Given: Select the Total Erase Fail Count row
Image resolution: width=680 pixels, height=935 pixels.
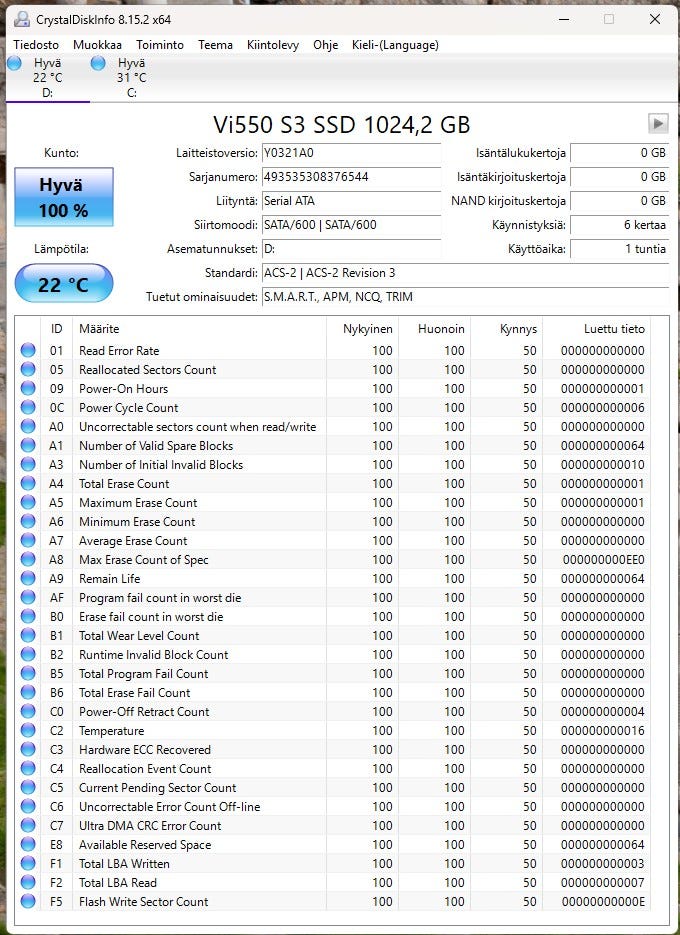Looking at the screenshot, I should [x=333, y=692].
